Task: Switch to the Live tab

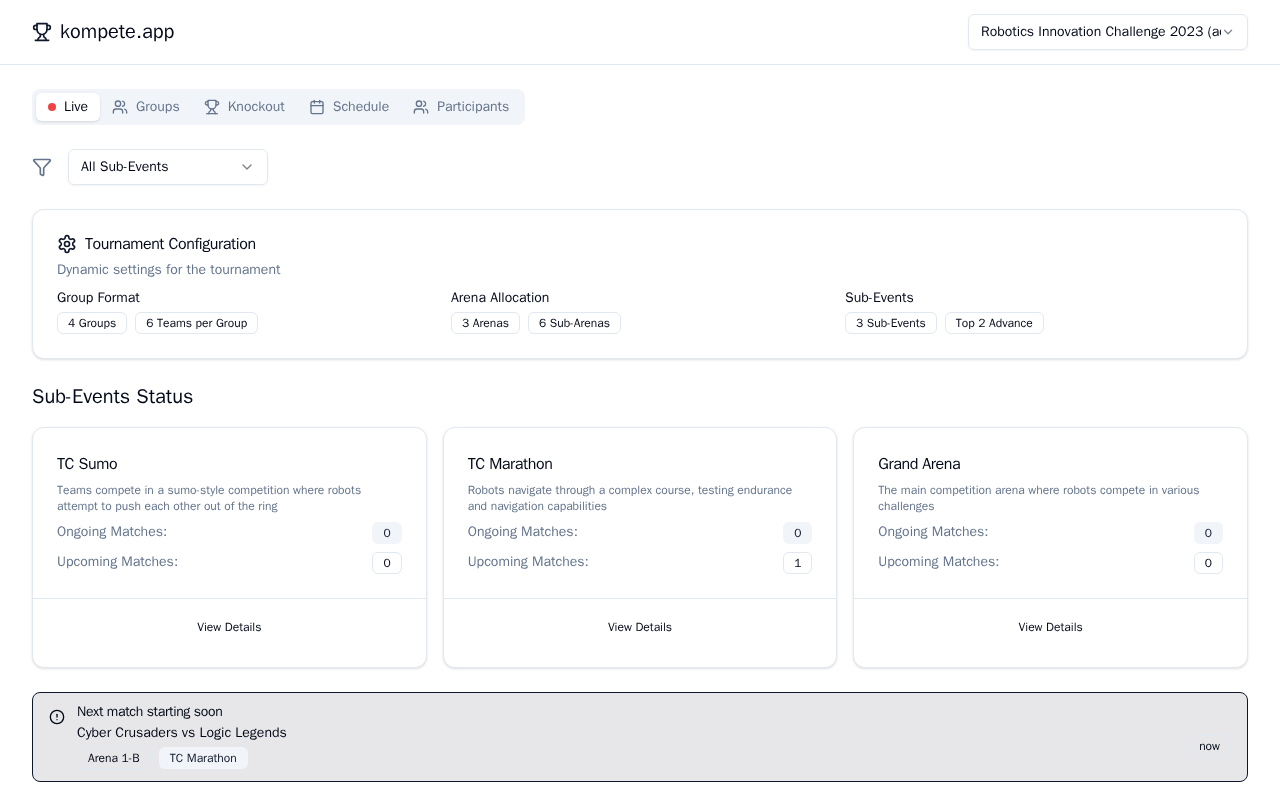Action: [x=68, y=107]
